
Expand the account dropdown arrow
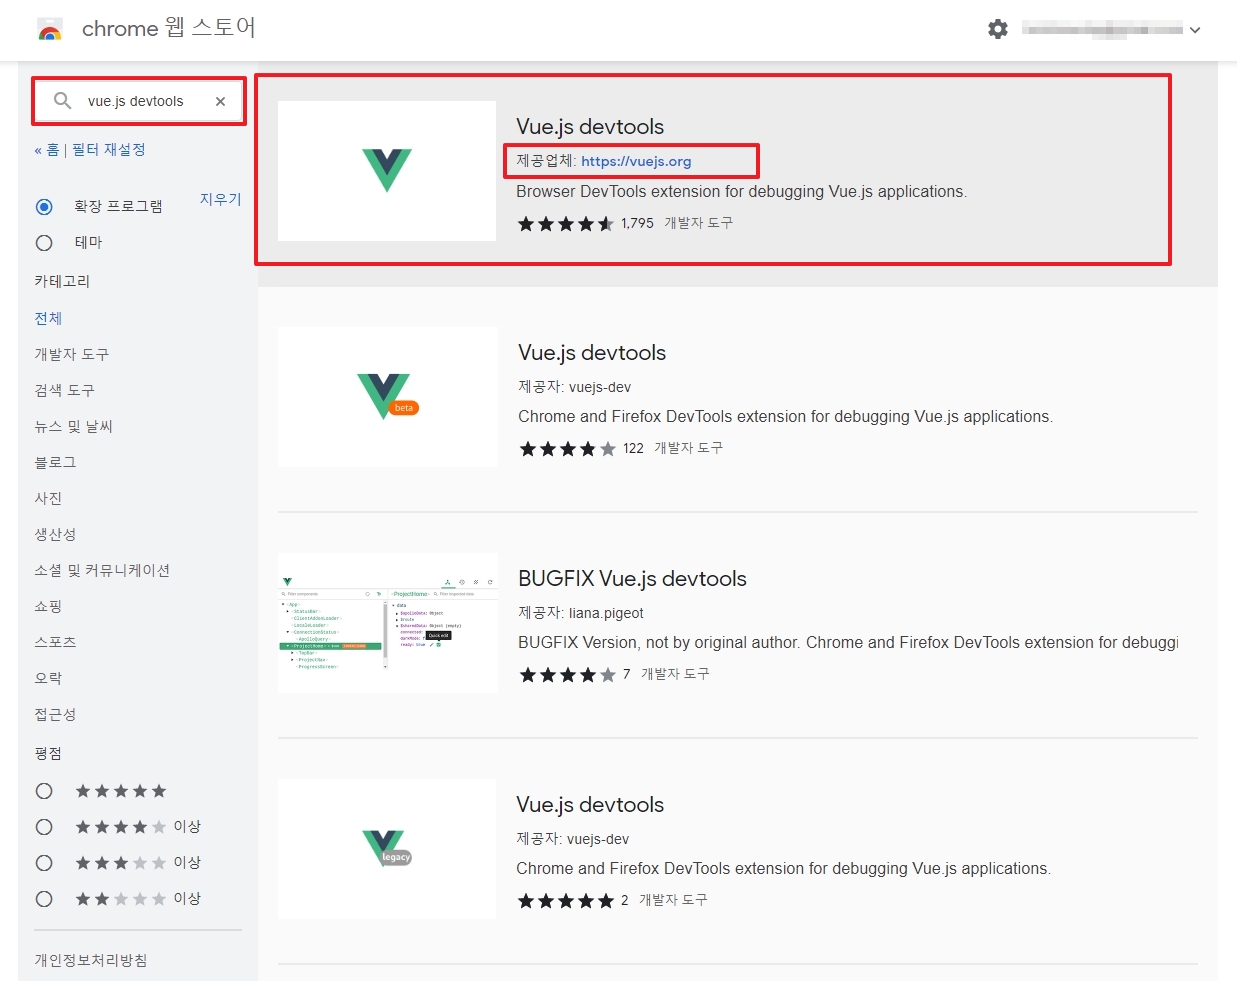(x=1195, y=30)
